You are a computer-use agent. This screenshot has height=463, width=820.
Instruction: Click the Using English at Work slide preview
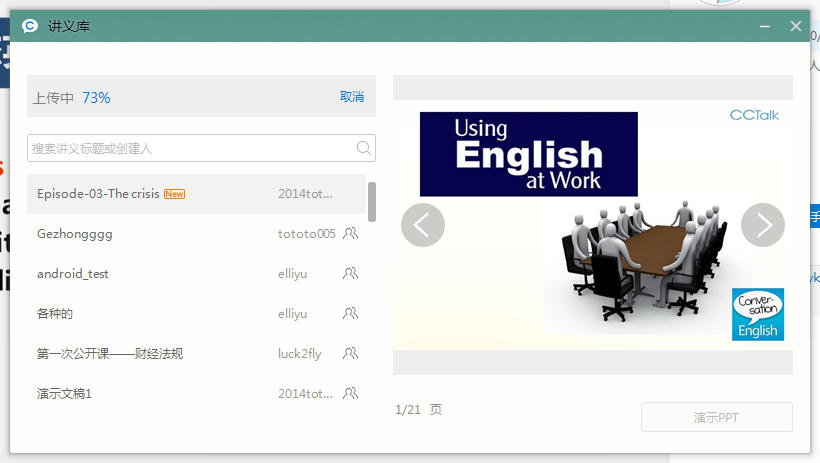tap(592, 225)
